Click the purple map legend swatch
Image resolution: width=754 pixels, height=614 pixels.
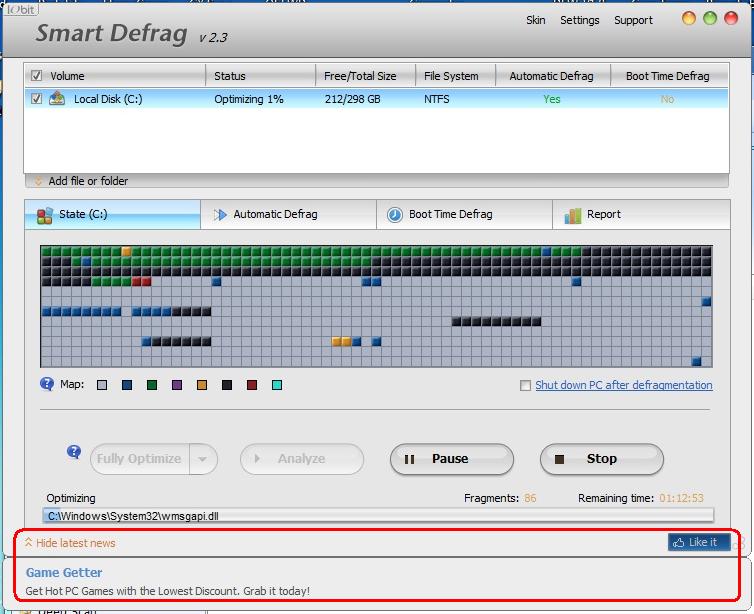[x=177, y=385]
